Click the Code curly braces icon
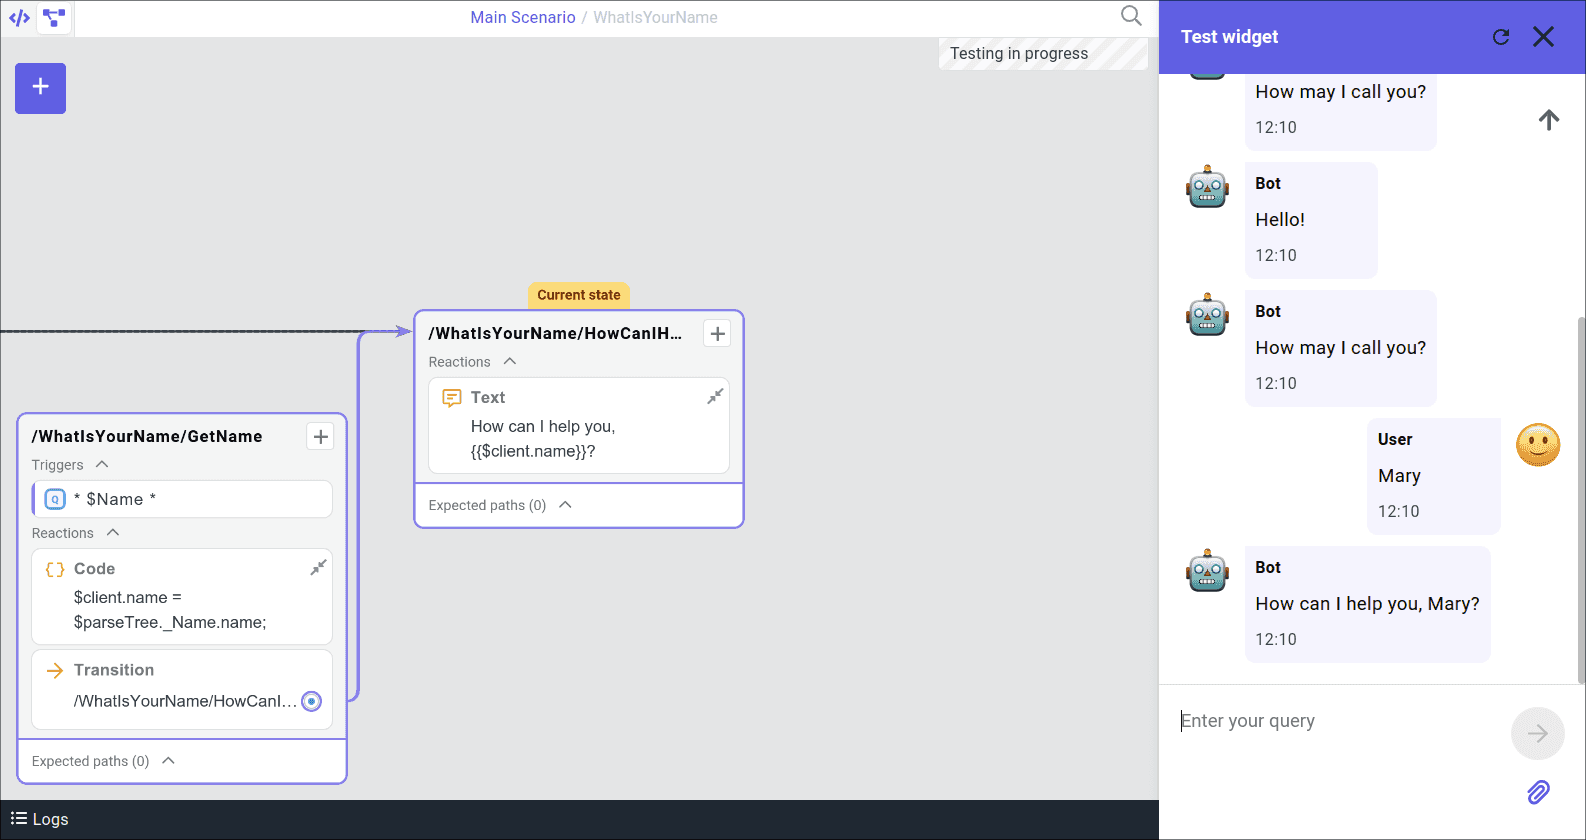 pos(55,569)
